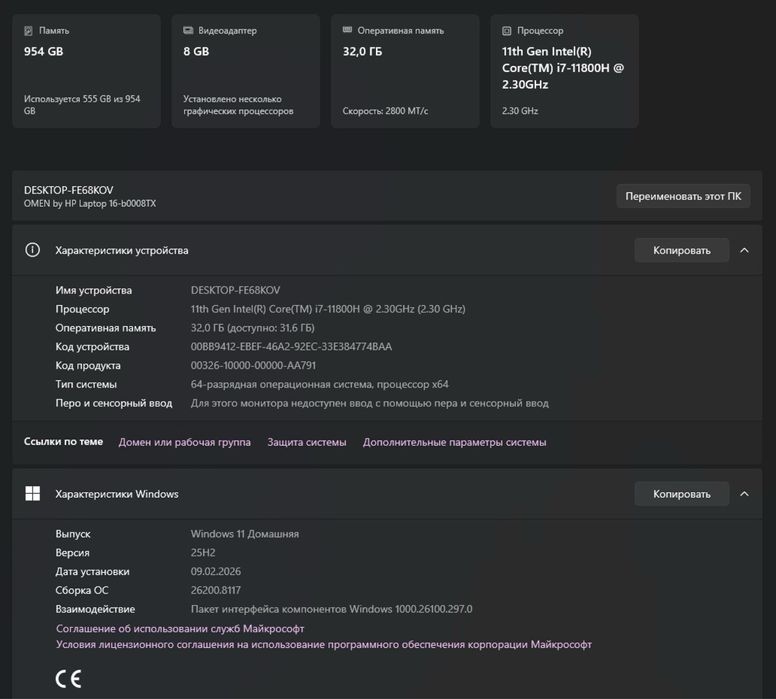This screenshot has width=776, height=699.
Task: Click the Переименовать этот ПК button
Action: pyautogui.click(x=683, y=196)
